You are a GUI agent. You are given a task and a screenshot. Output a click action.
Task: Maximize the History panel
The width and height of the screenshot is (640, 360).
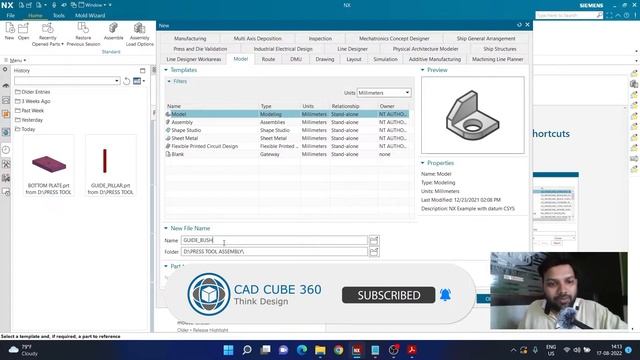pyautogui.click(x=142, y=71)
